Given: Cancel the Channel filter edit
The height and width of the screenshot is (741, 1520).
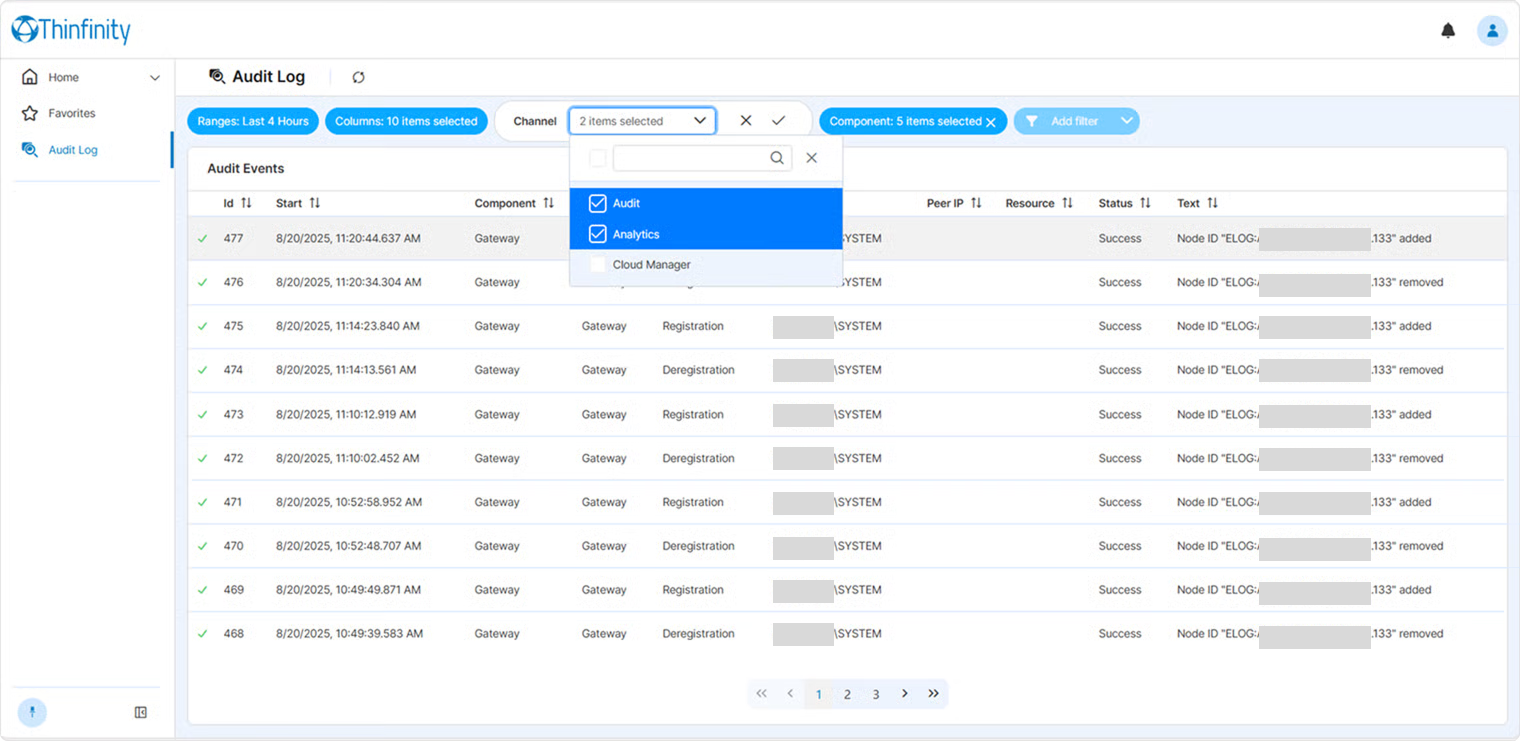Looking at the screenshot, I should click(746, 120).
